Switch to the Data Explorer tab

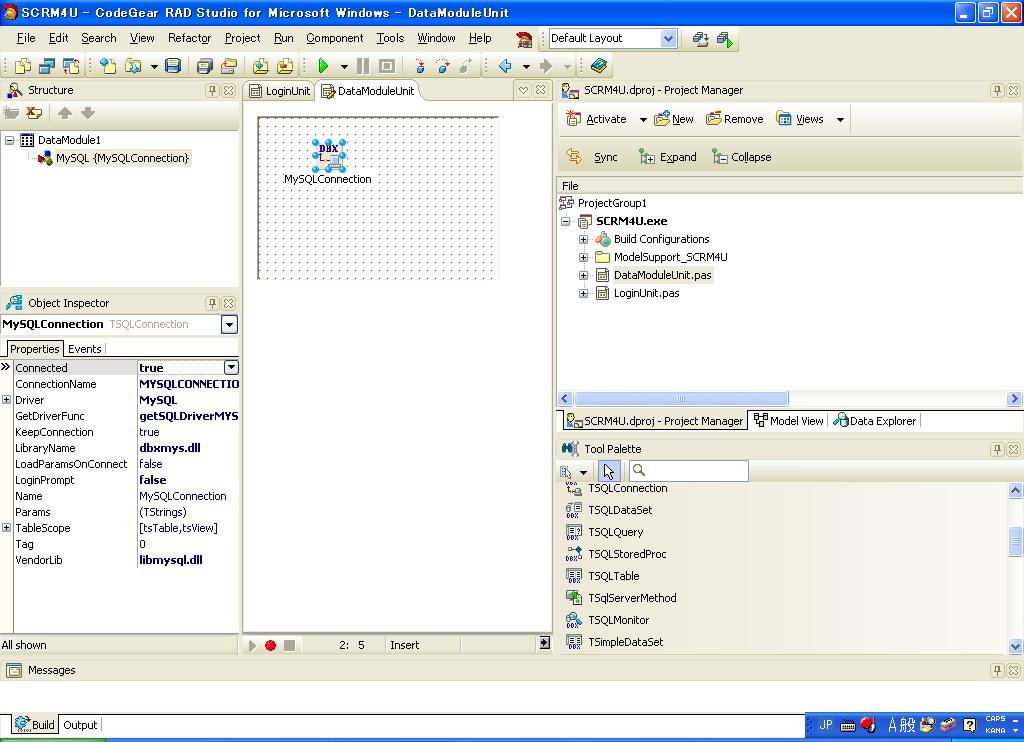tap(875, 421)
